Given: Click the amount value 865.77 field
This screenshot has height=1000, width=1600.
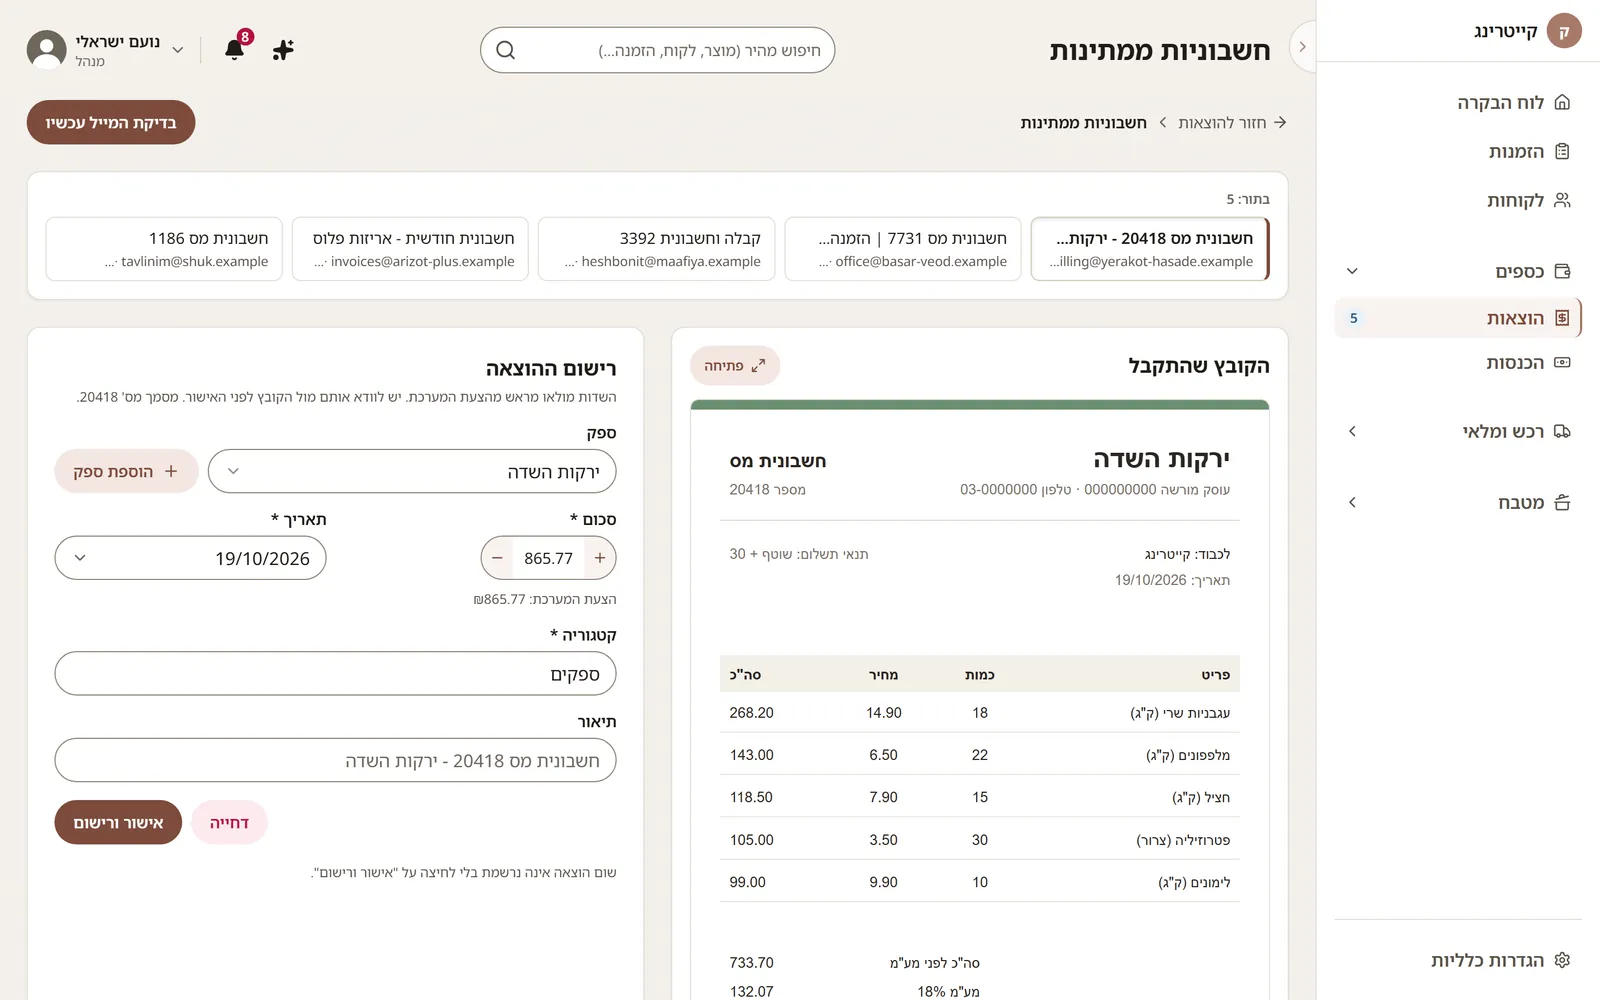Looking at the screenshot, I should pyautogui.click(x=549, y=558).
